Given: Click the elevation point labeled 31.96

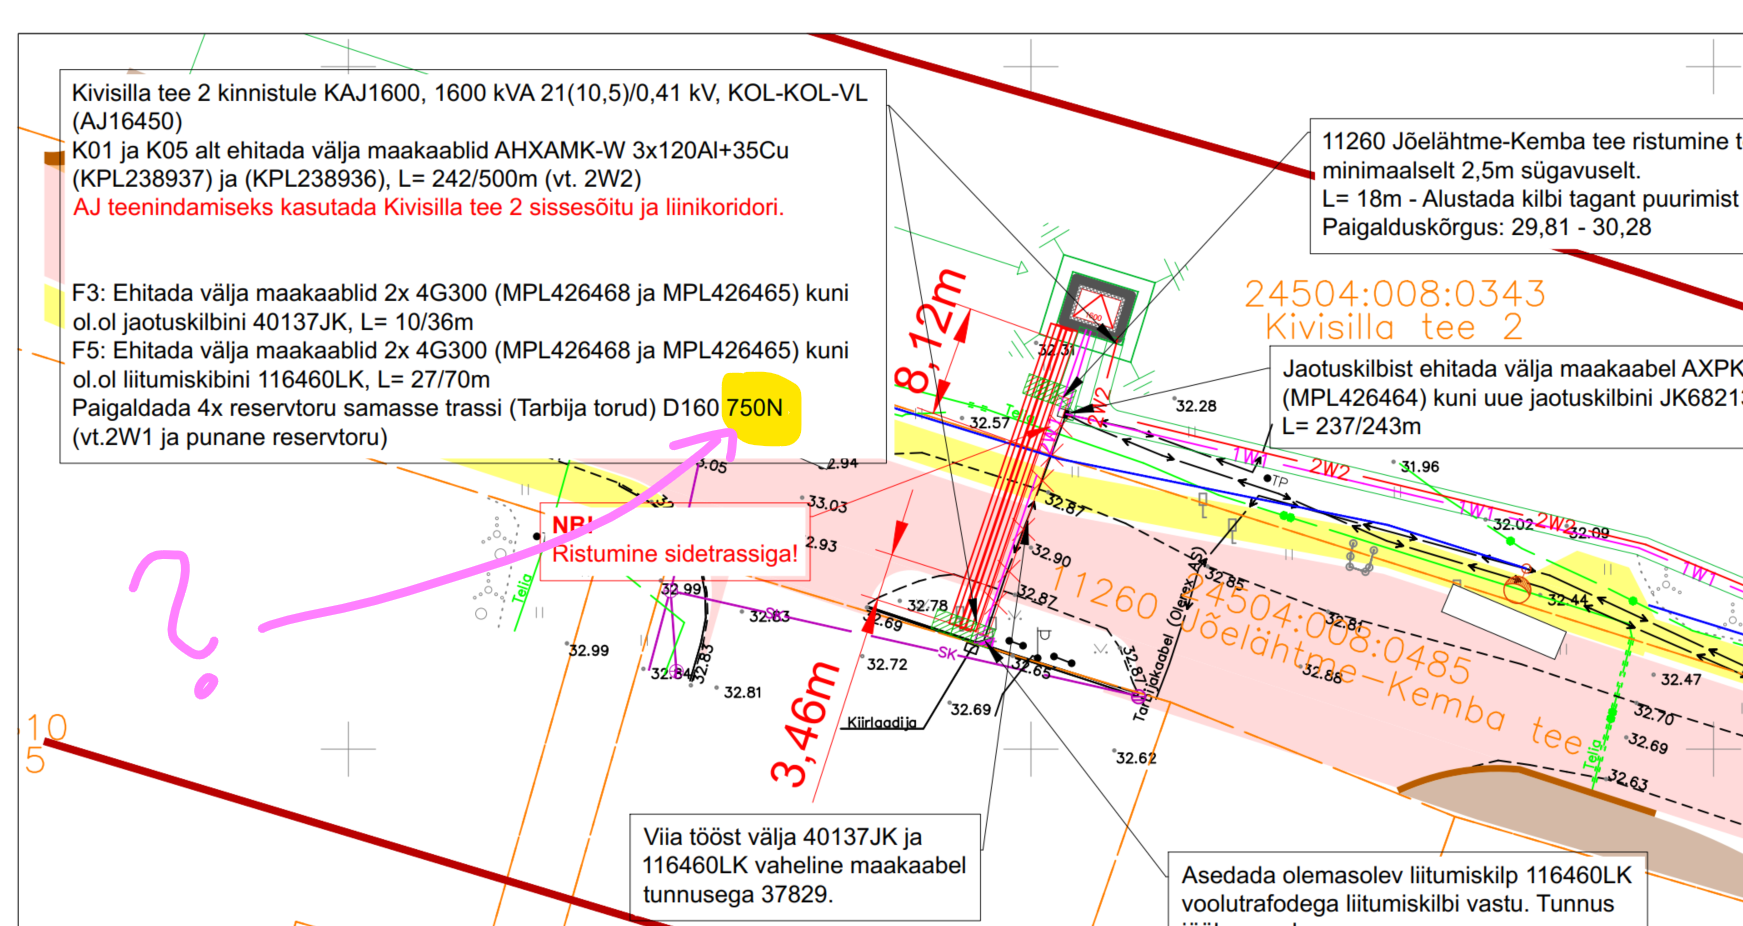Looking at the screenshot, I should pyautogui.click(x=1419, y=467).
